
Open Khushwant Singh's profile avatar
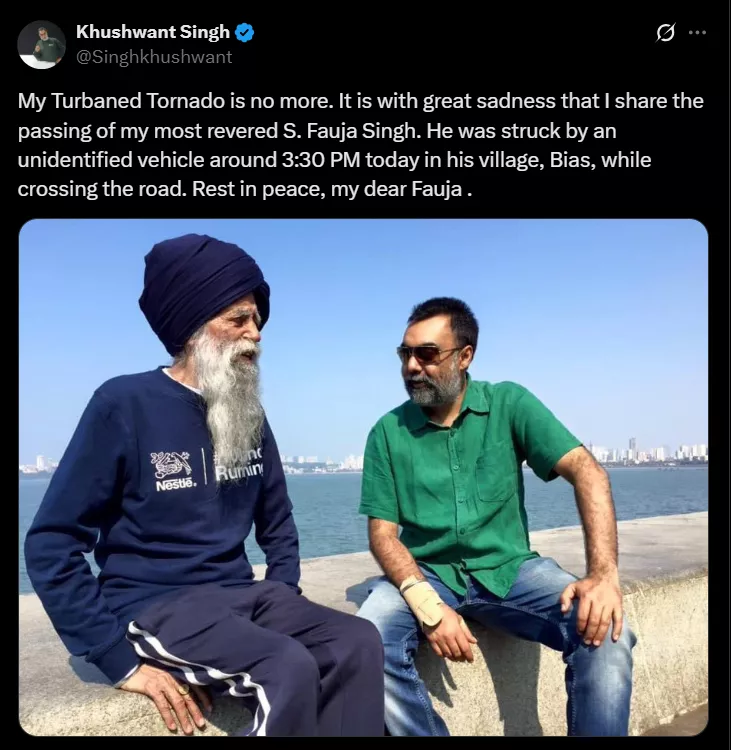(41, 44)
